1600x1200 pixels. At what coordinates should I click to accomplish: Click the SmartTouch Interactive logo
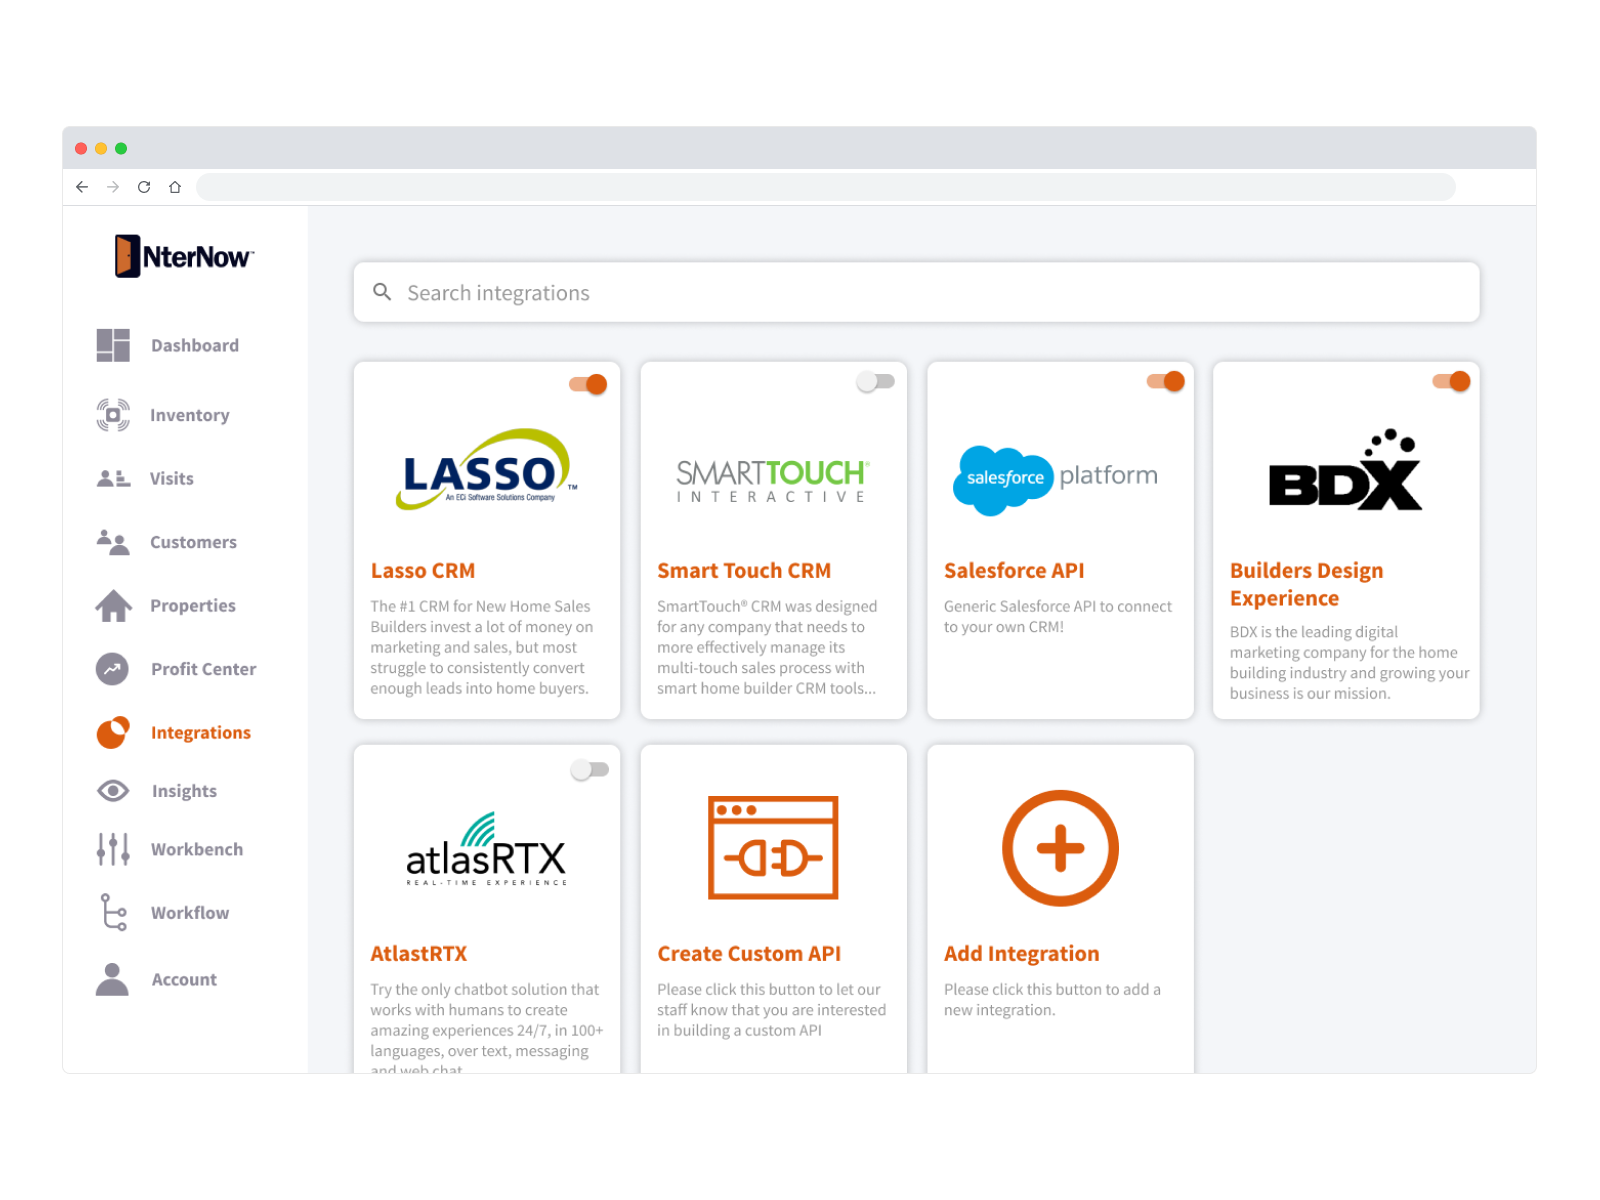coord(773,481)
